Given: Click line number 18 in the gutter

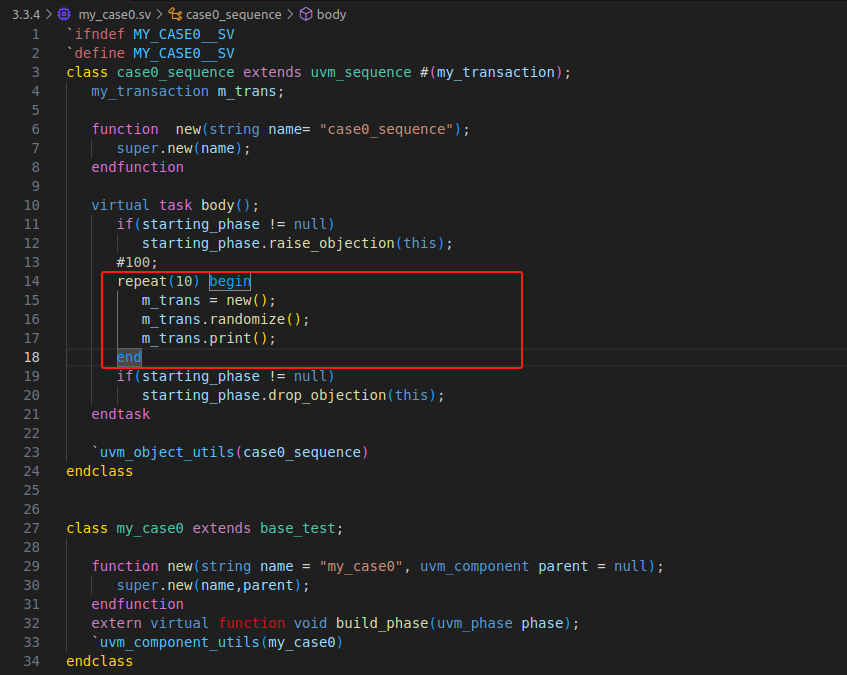Looking at the screenshot, I should click(32, 357).
